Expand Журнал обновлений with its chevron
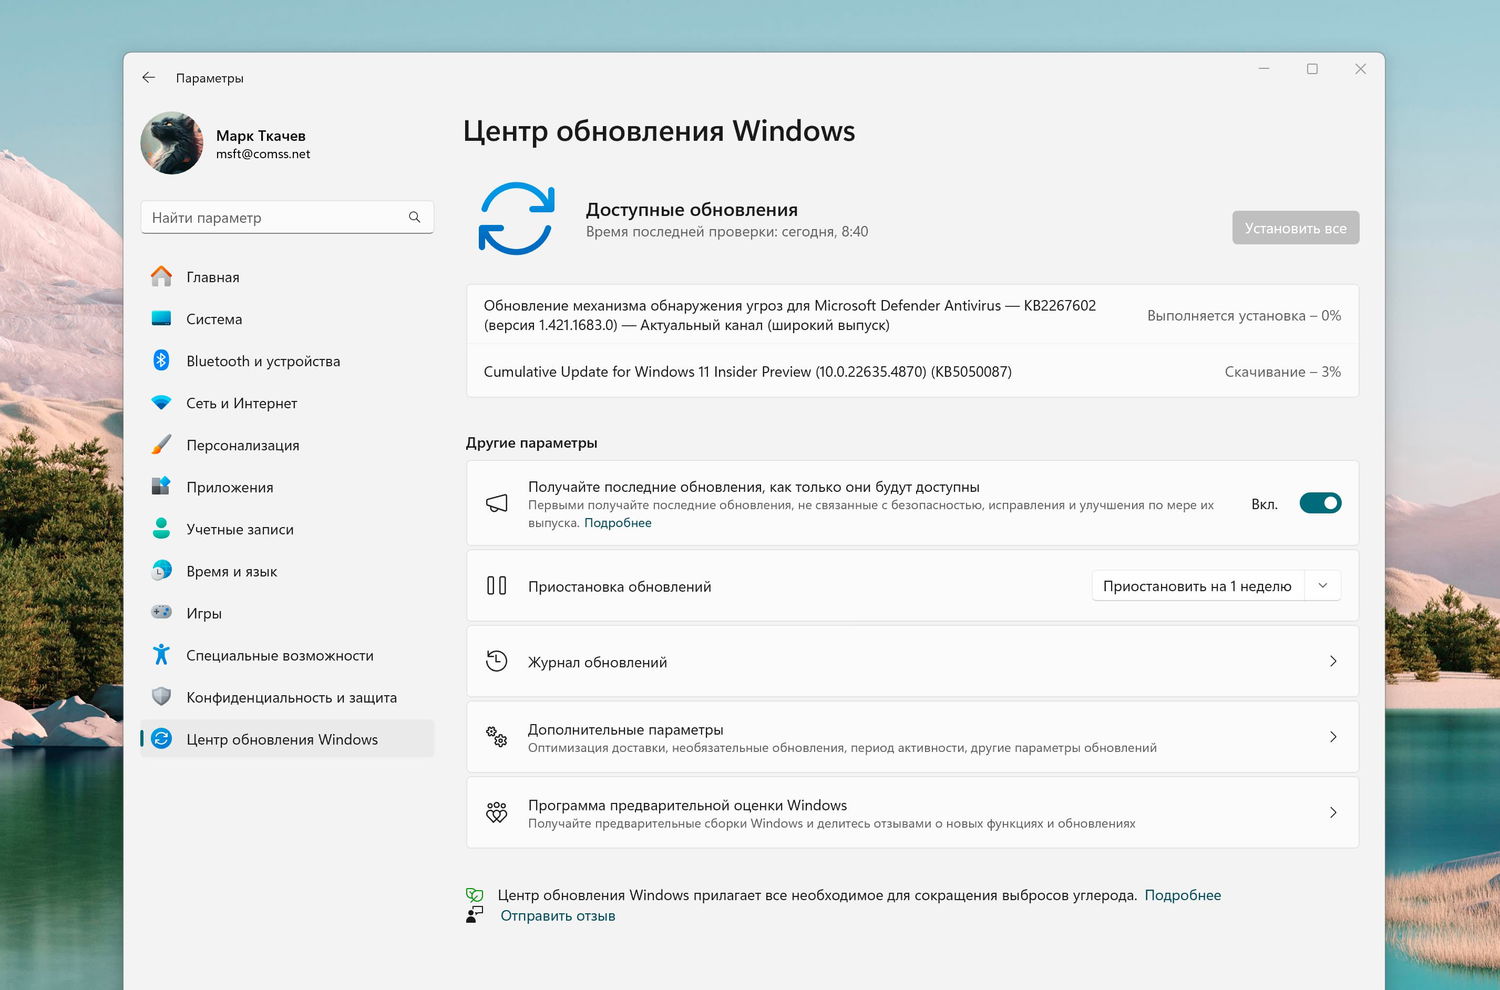 click(1333, 661)
